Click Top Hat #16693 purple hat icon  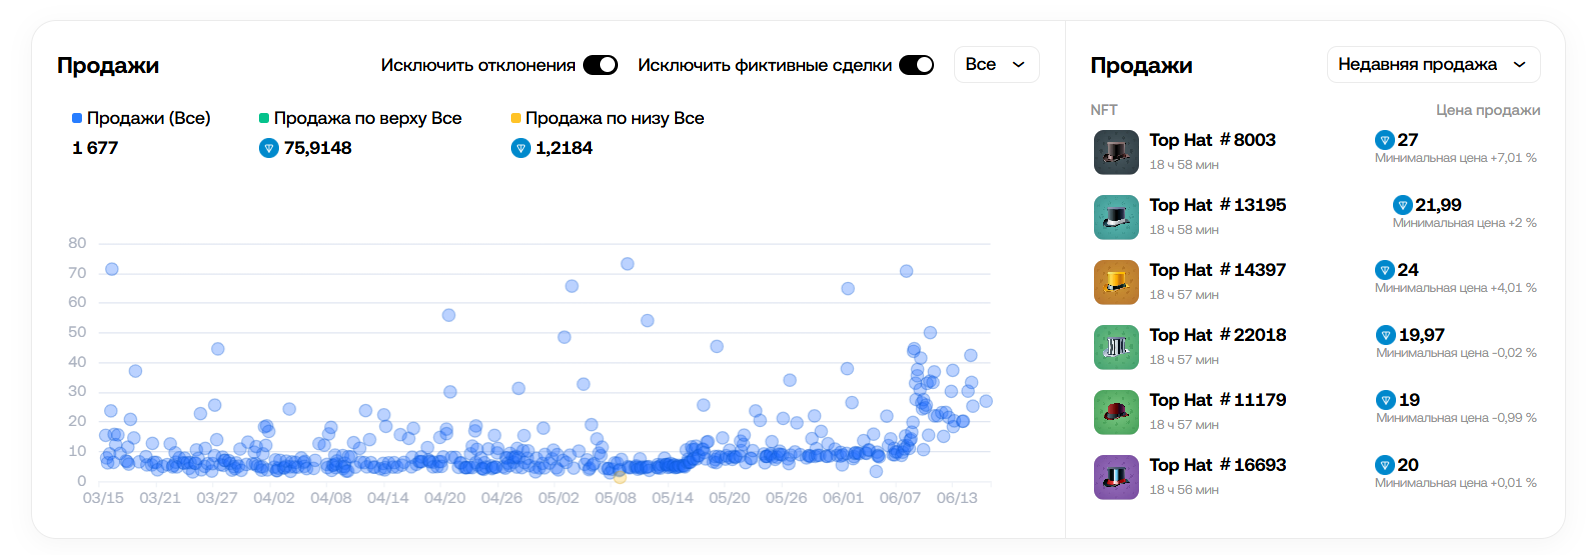(1116, 477)
